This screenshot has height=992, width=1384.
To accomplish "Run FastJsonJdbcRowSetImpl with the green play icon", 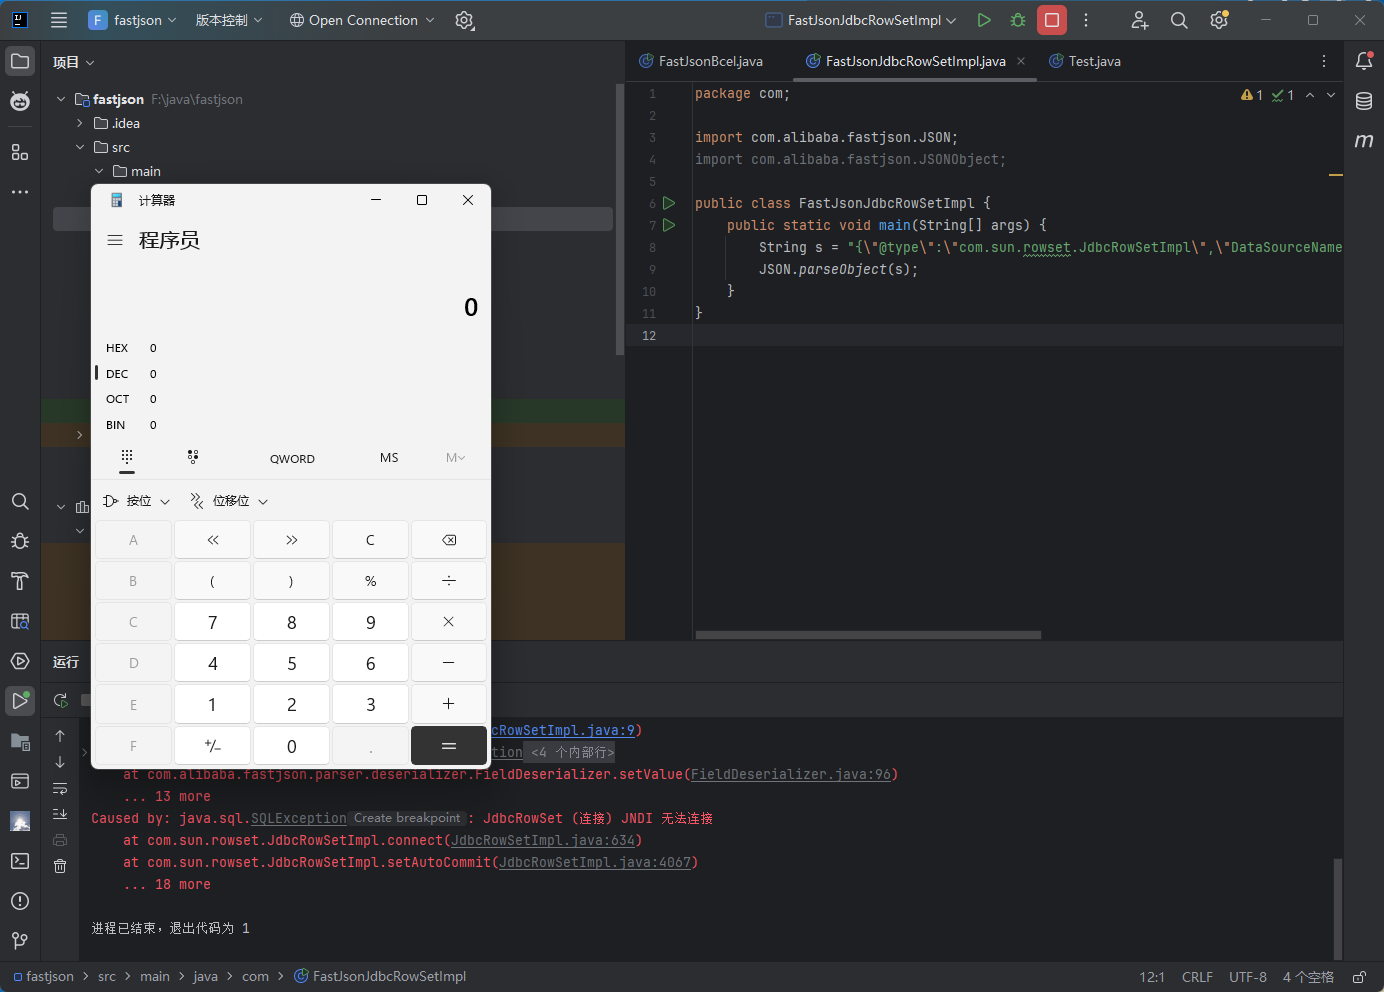I will click(x=984, y=20).
